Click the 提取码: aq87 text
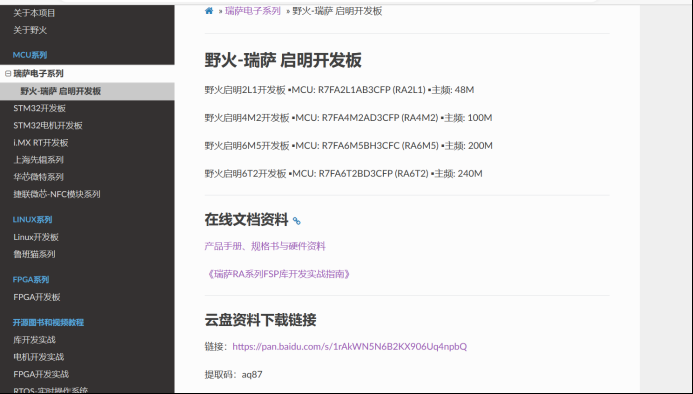Screen dimensions: 693x394 [x=233, y=375]
